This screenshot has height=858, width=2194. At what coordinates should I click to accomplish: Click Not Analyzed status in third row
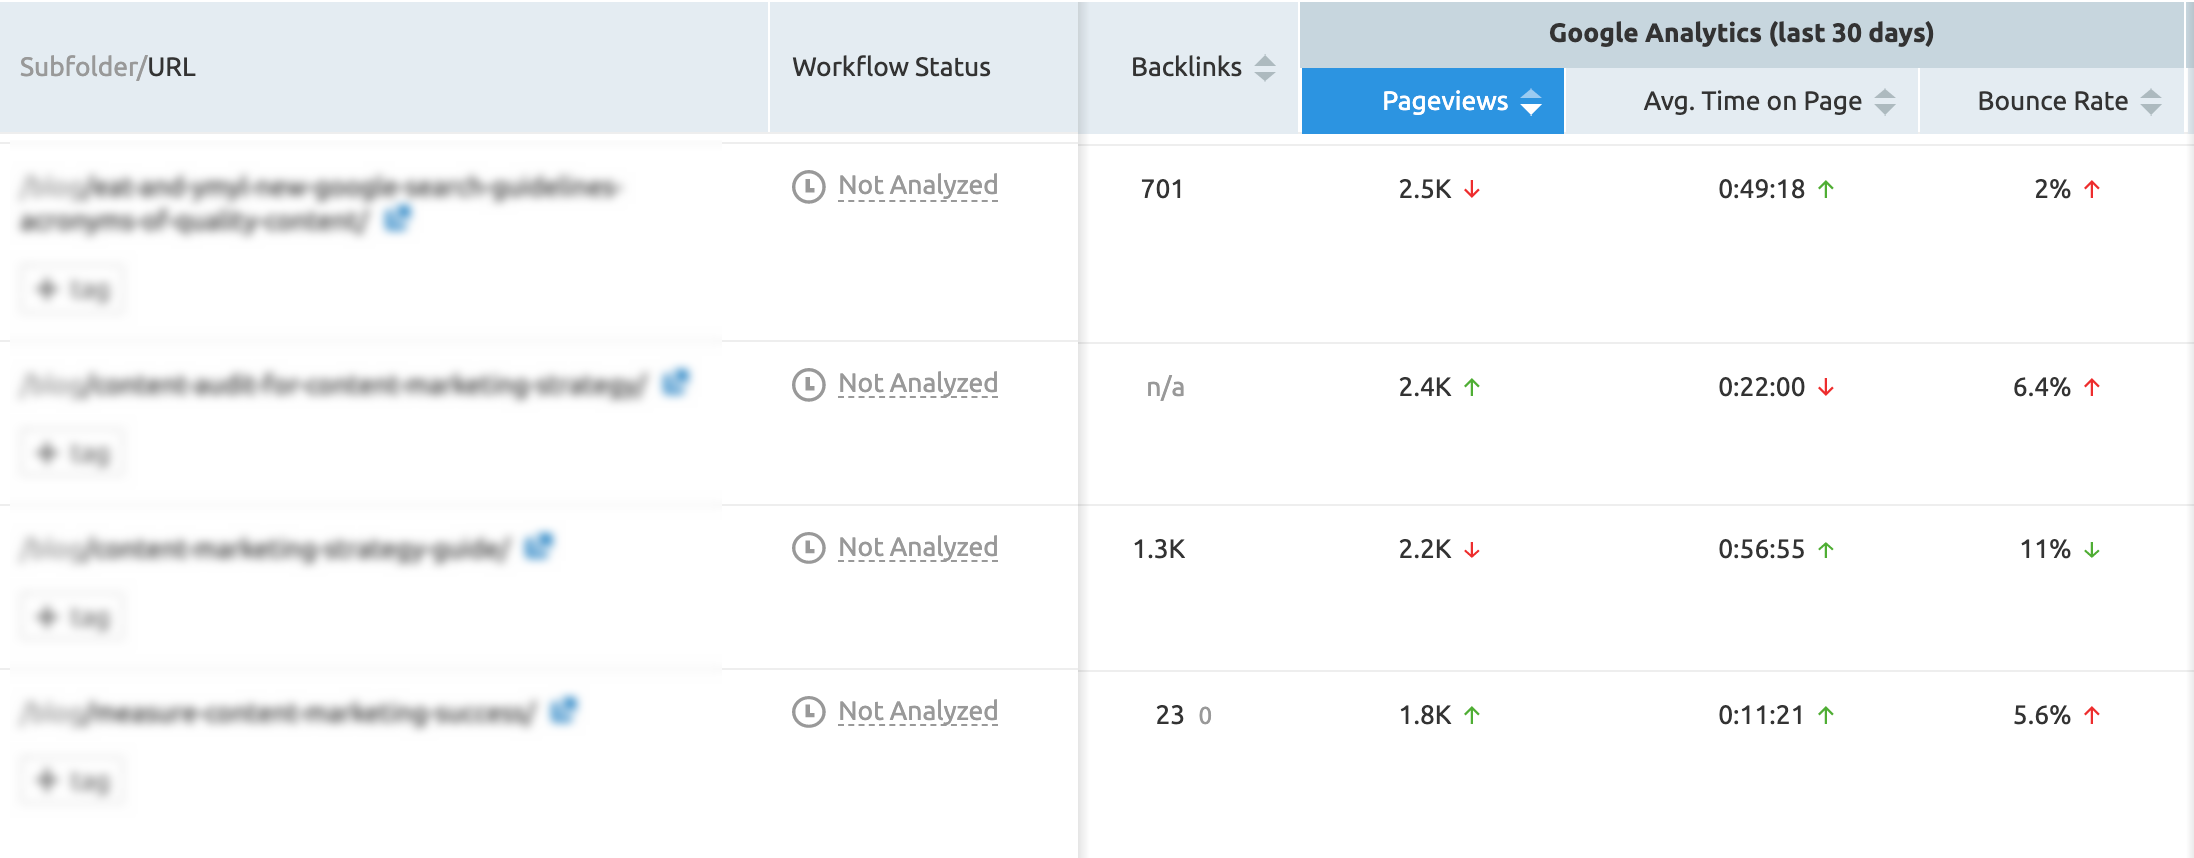click(917, 548)
